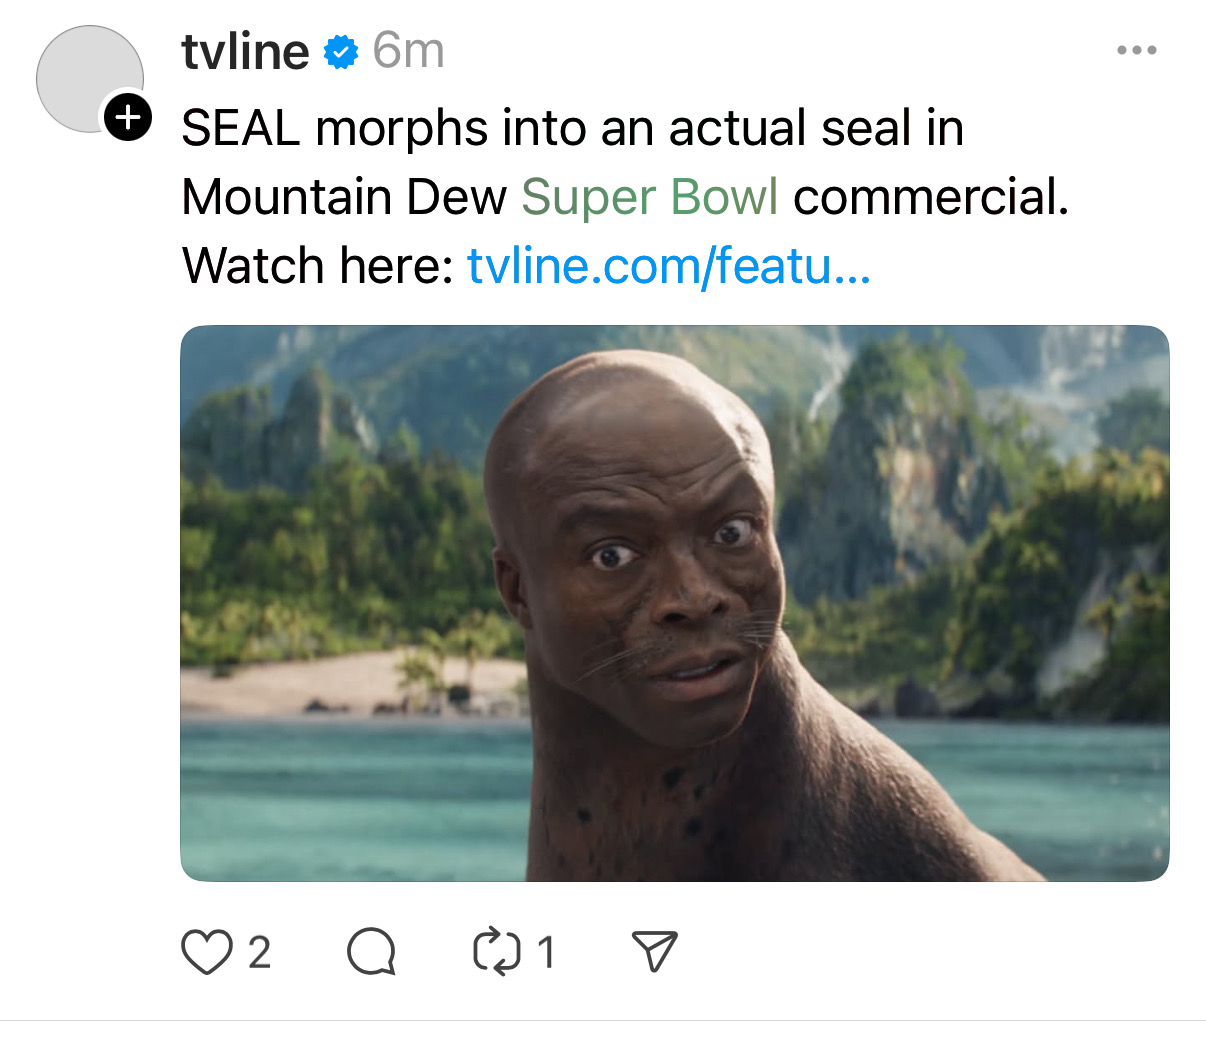
Task: View likes by clicking the count 2
Action: (x=259, y=953)
